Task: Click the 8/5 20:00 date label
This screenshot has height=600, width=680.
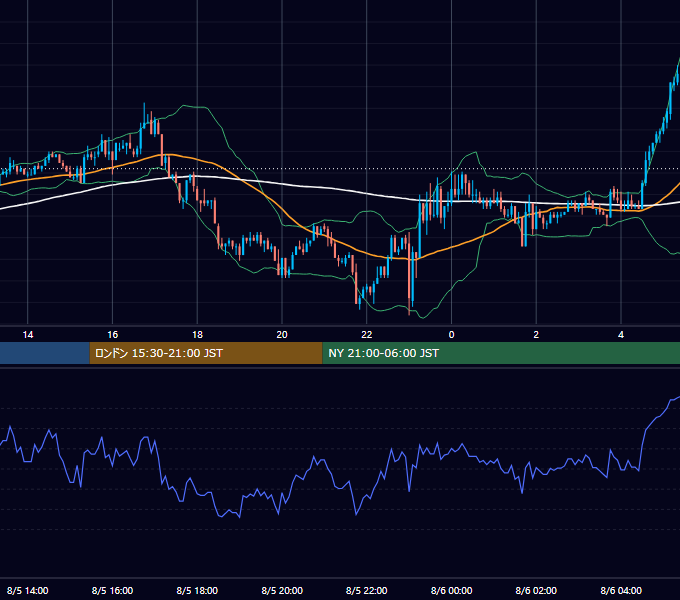Action: (x=282, y=590)
